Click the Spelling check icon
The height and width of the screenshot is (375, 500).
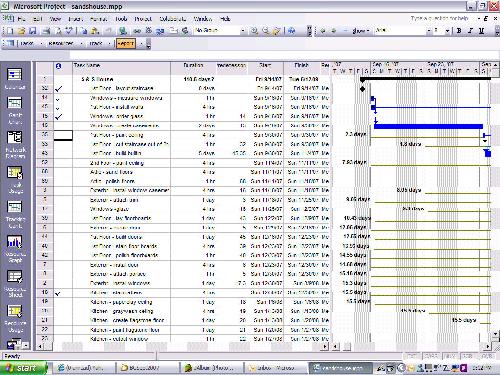(69, 31)
